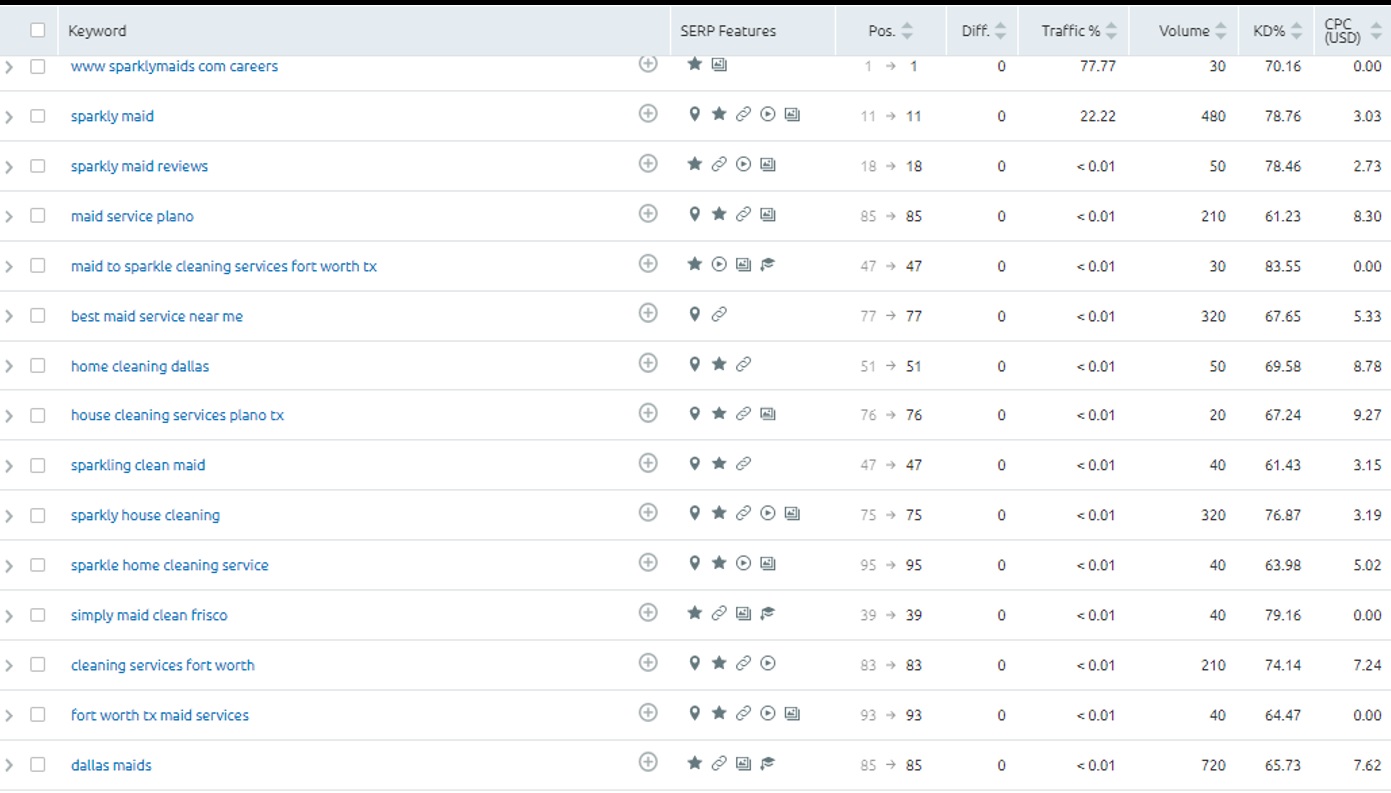1391x793 pixels.
Task: Open keyword link 'cleaning services fort worth'
Action: 163,665
